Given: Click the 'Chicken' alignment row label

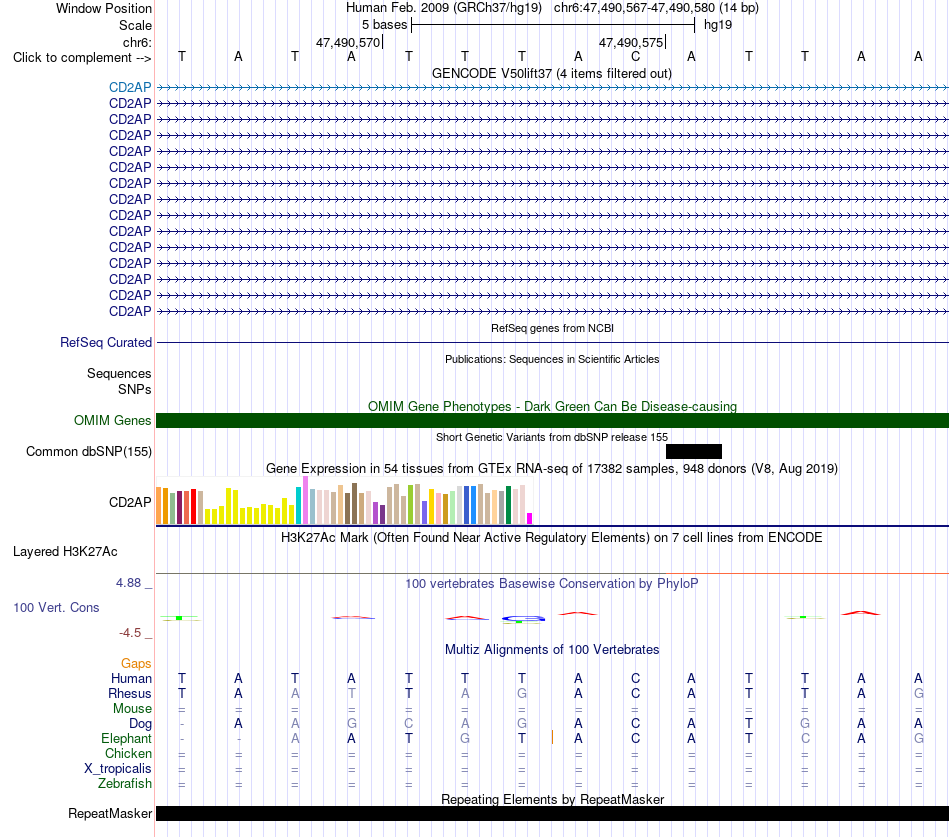Looking at the screenshot, I should pos(128,753).
